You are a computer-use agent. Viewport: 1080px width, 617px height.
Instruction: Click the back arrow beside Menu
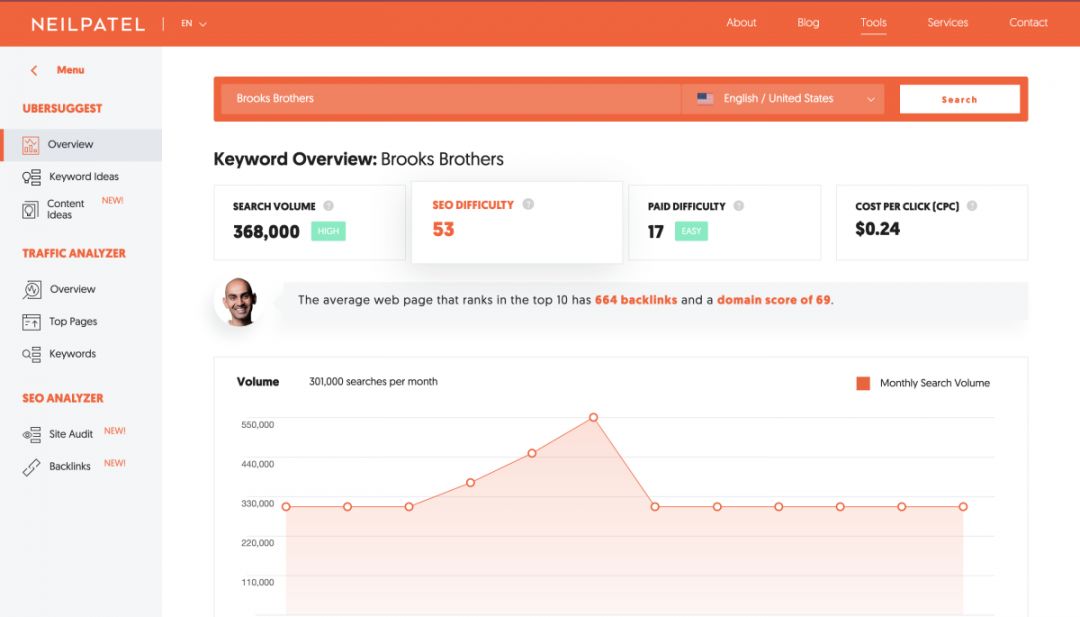(34, 70)
